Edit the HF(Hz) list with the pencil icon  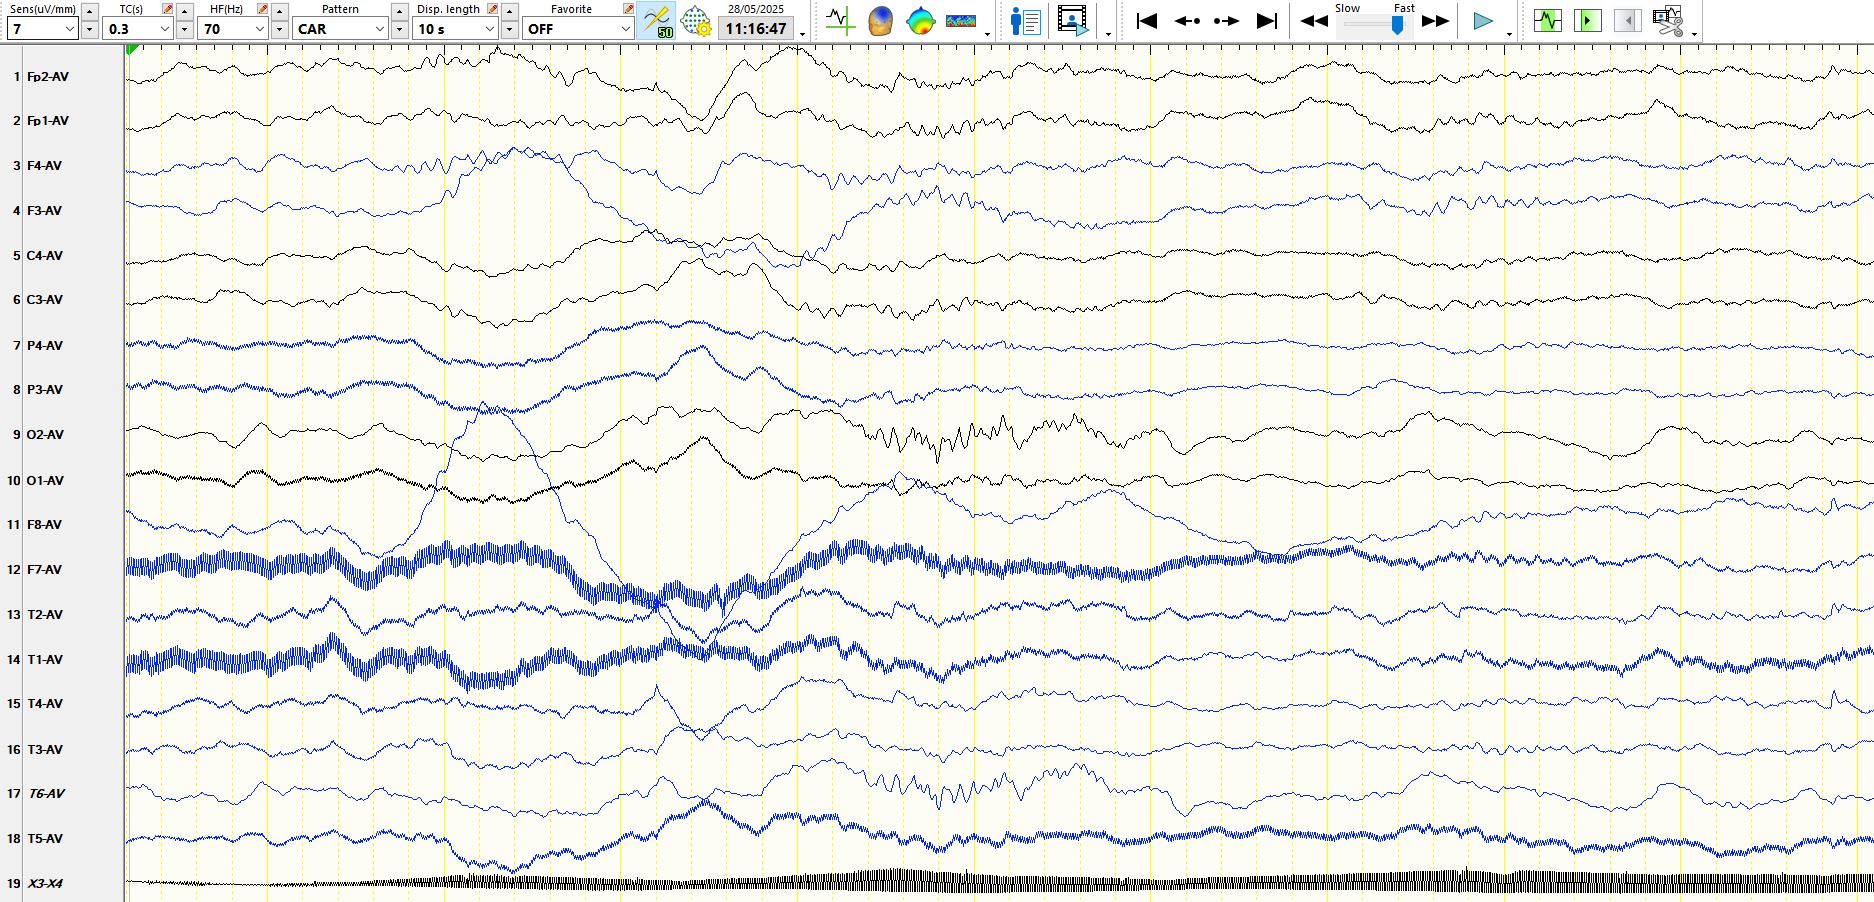pyautogui.click(x=262, y=9)
